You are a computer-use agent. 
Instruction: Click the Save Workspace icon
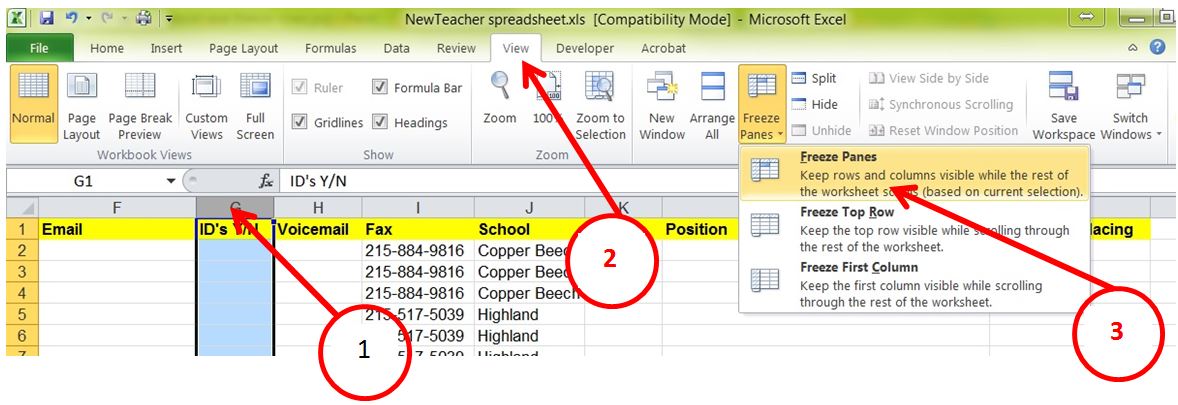pos(1063,89)
